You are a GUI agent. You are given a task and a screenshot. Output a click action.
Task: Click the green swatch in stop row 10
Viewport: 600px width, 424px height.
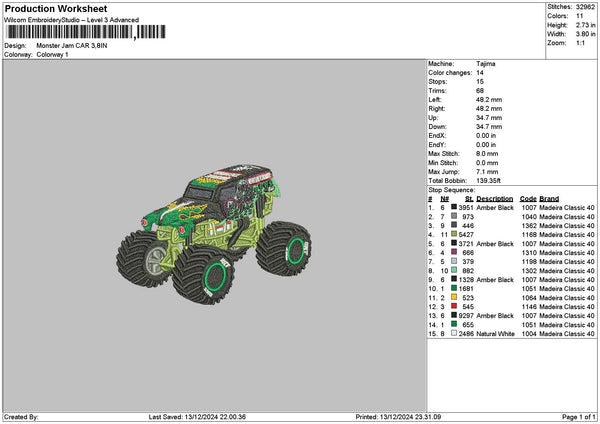click(x=454, y=288)
